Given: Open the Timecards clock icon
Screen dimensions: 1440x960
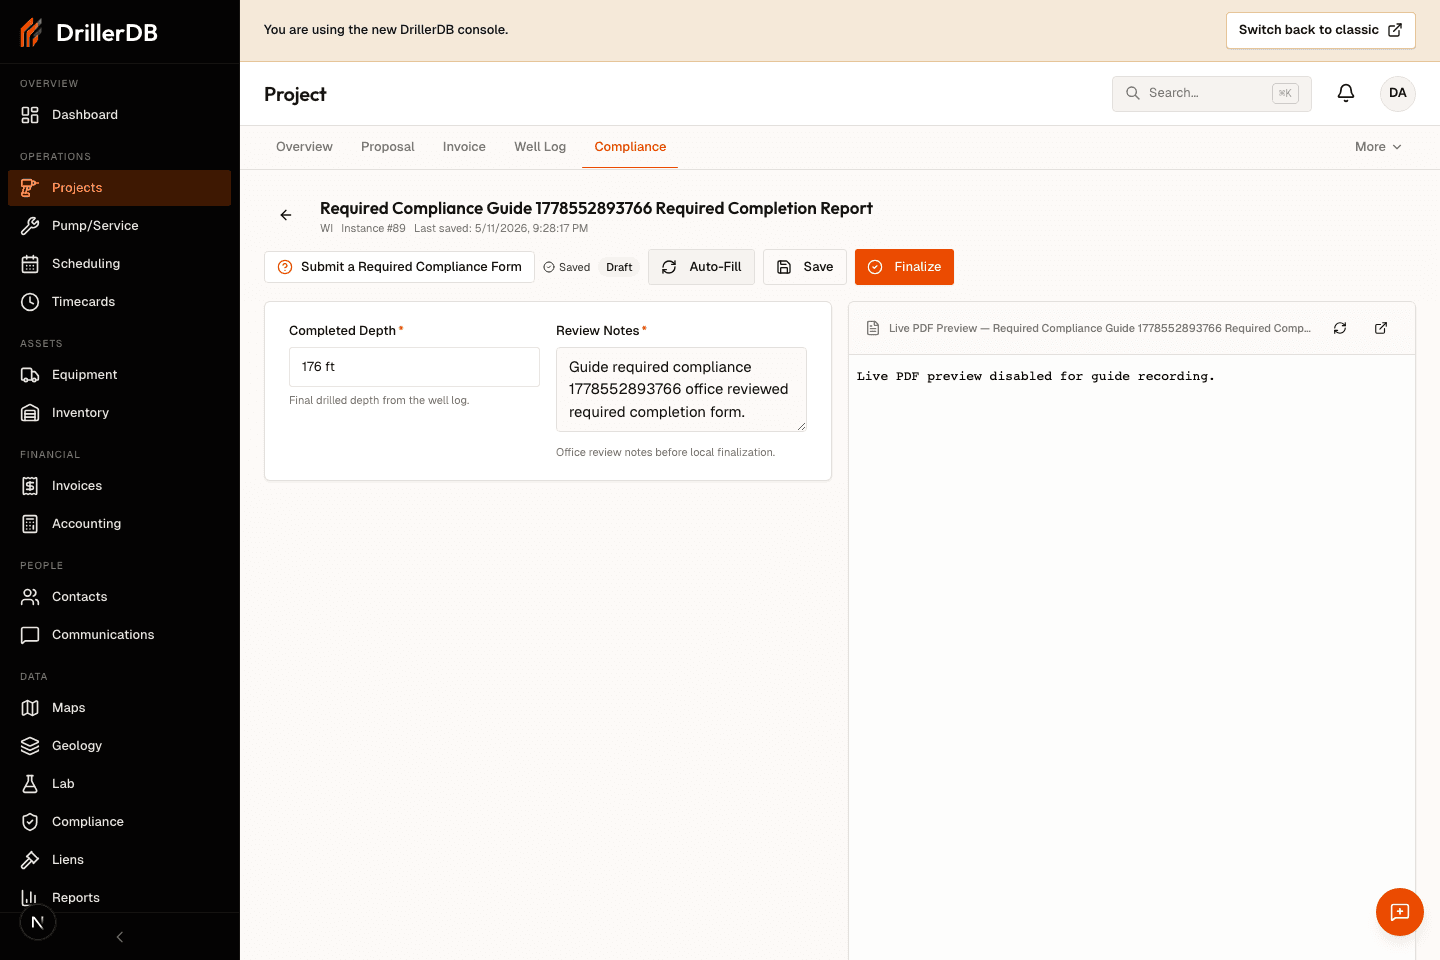Looking at the screenshot, I should point(30,302).
